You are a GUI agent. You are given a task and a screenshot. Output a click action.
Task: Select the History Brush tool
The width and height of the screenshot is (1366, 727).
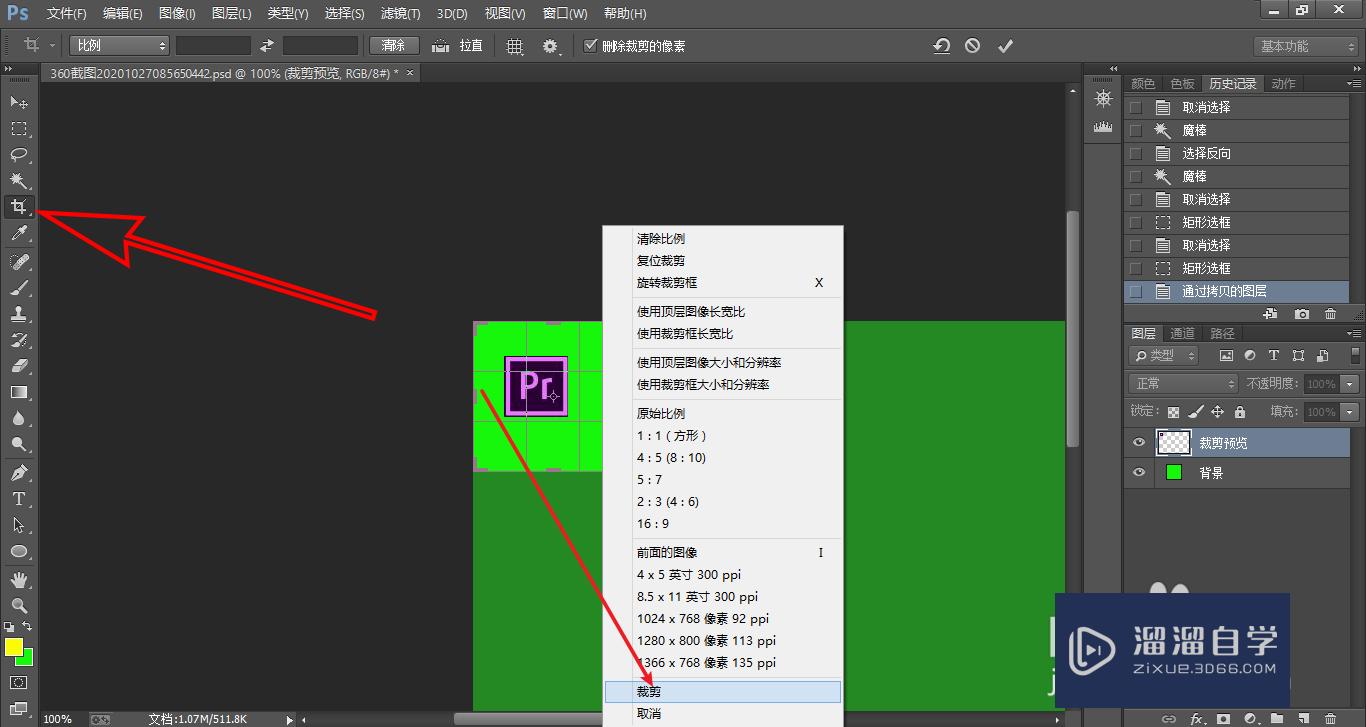[19, 339]
